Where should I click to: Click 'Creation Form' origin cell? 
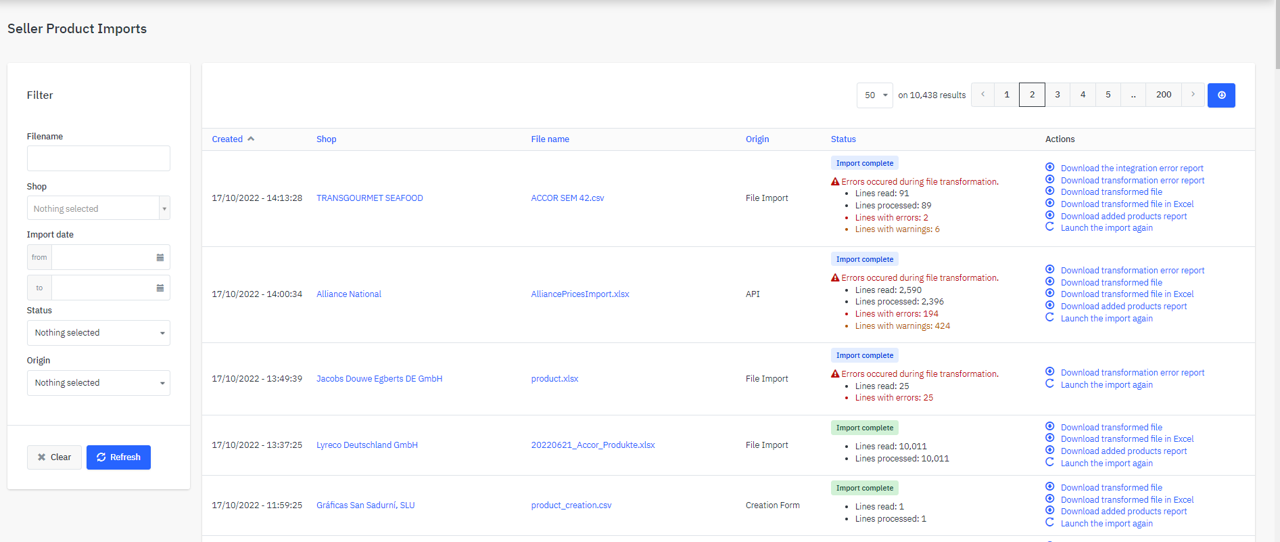(772, 505)
